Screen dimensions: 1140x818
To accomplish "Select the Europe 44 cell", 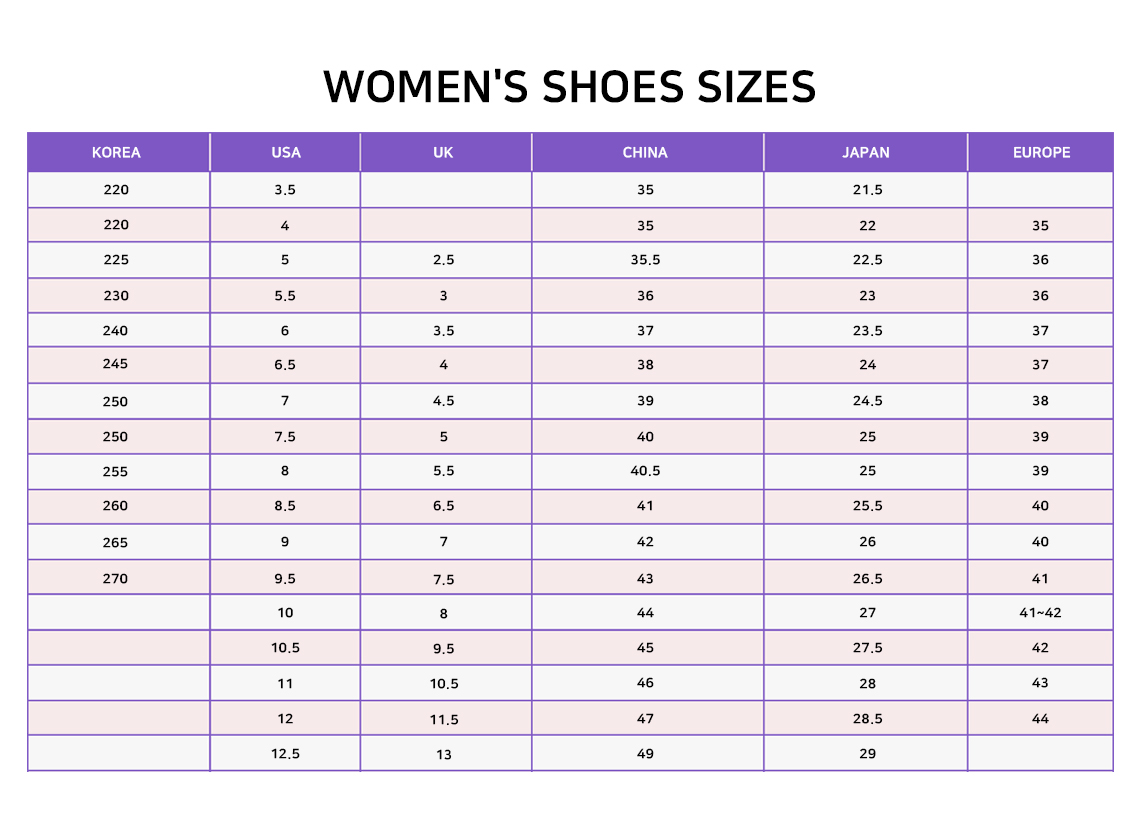I will pos(1040,718).
